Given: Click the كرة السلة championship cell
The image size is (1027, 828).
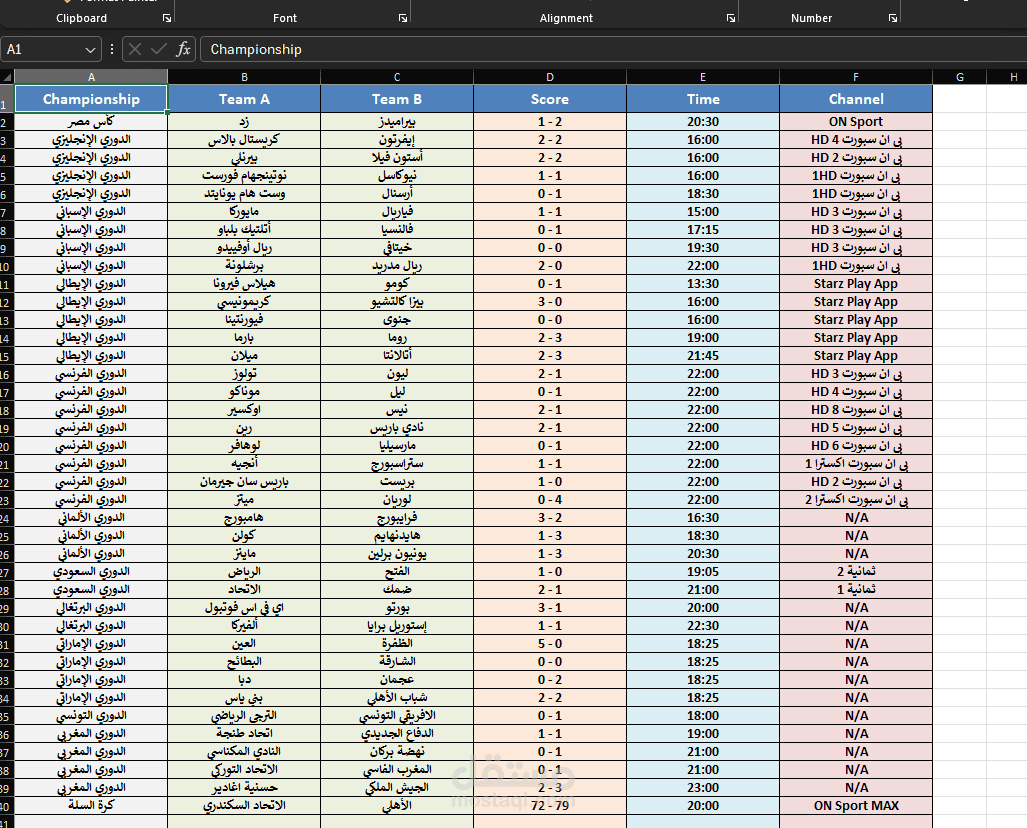Looking at the screenshot, I should [91, 806].
